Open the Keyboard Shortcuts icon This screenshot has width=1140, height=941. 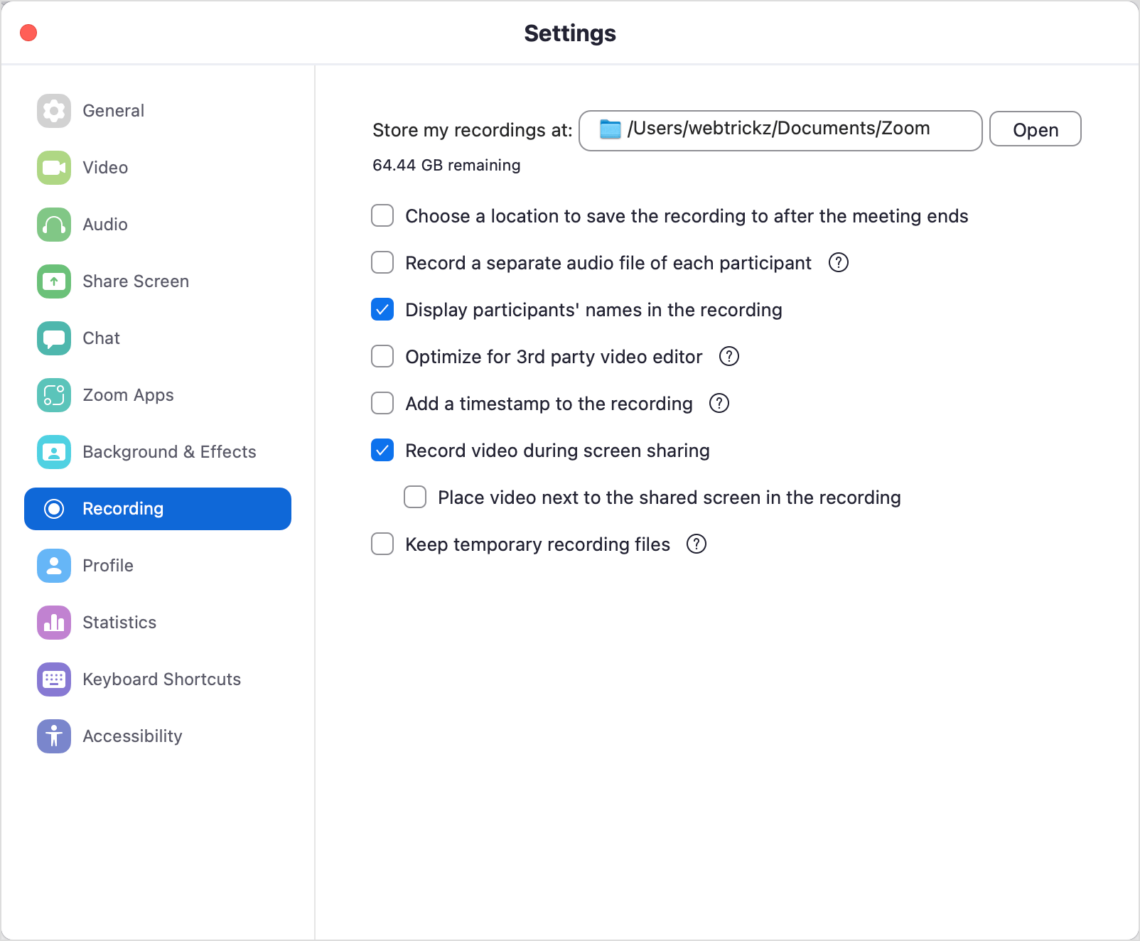tap(54, 679)
